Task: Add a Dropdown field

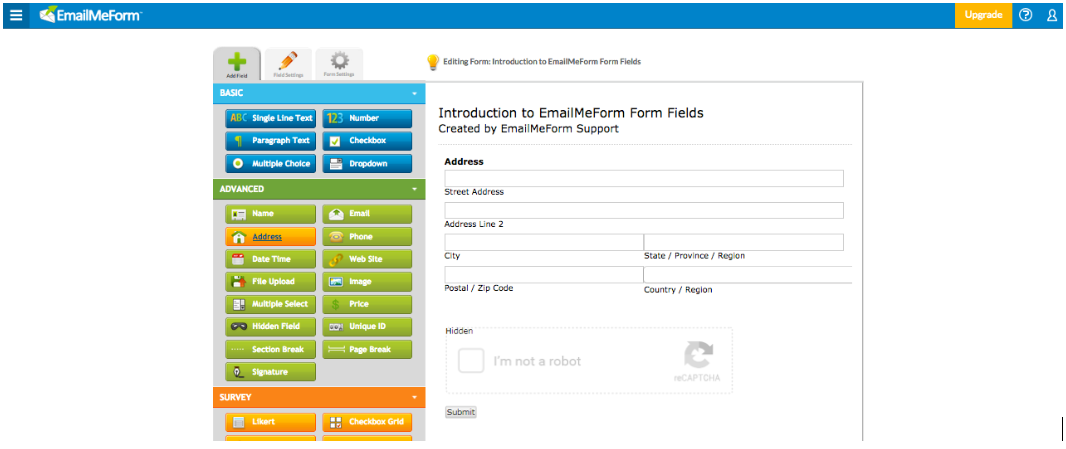Action: (367, 164)
